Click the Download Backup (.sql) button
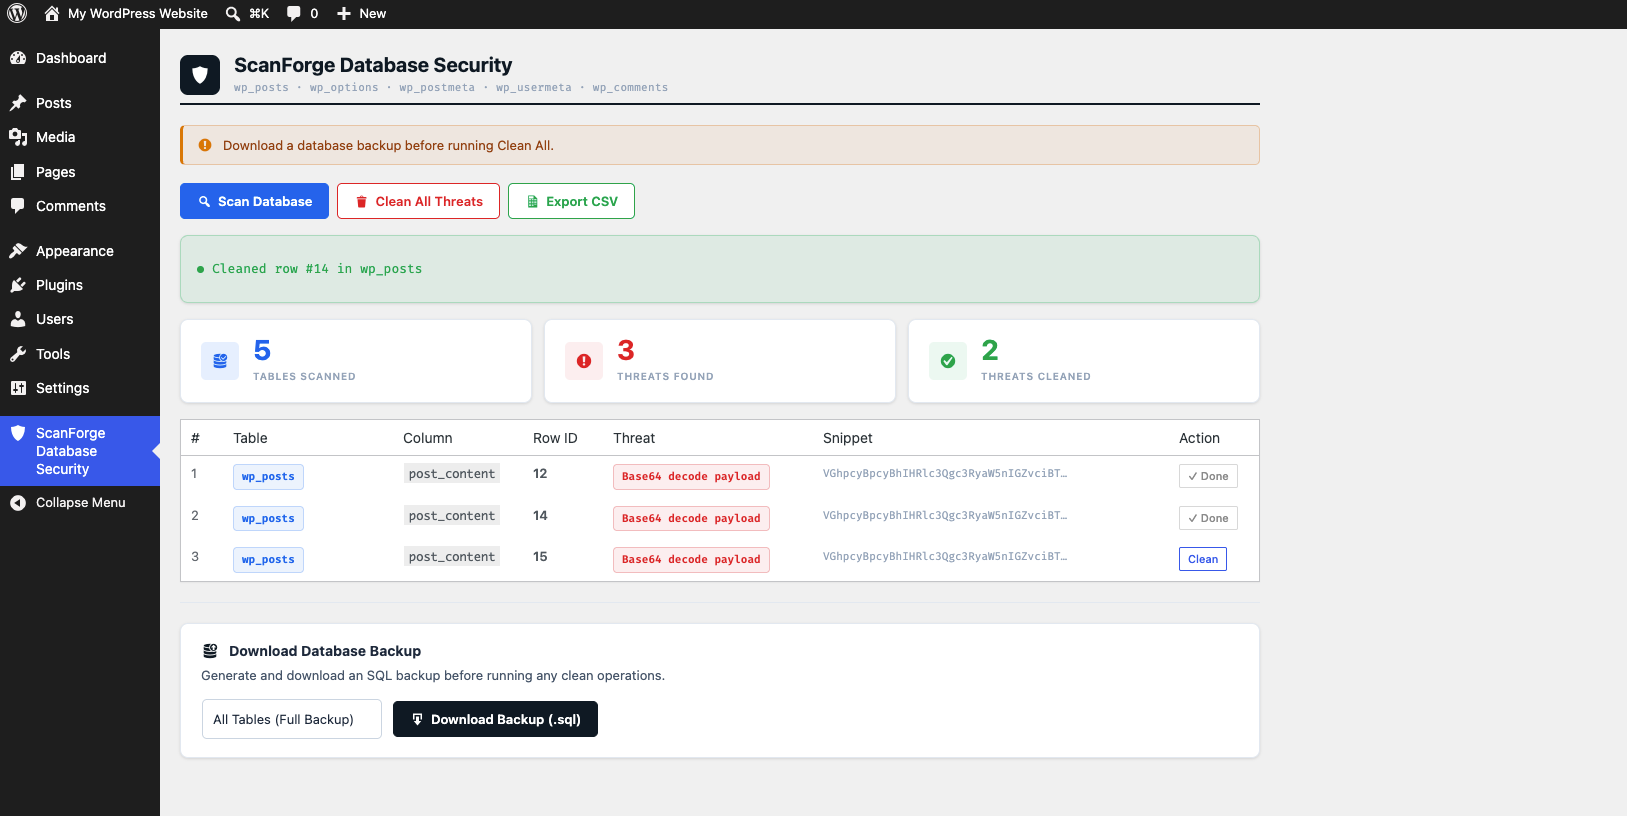Screen dimensions: 1627x816 point(495,719)
